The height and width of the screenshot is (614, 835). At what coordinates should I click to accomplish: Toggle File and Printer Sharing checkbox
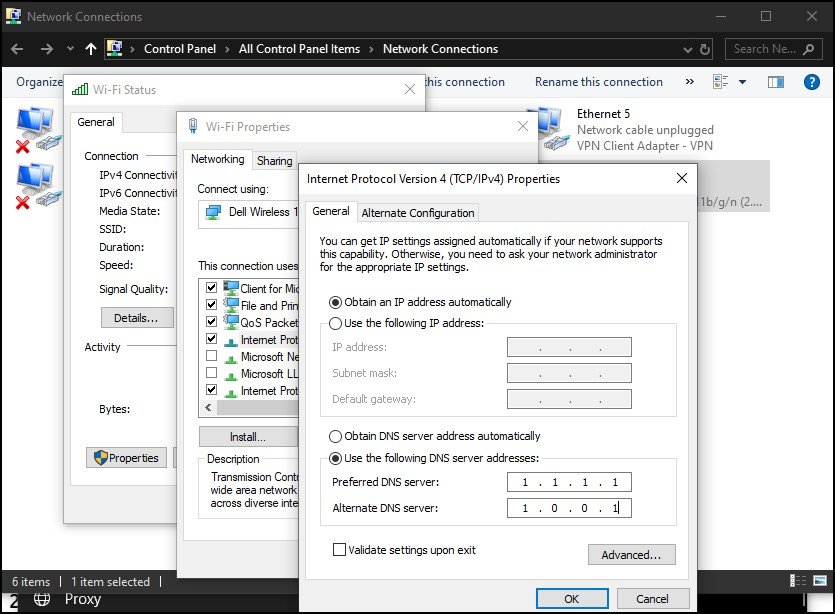[211, 305]
